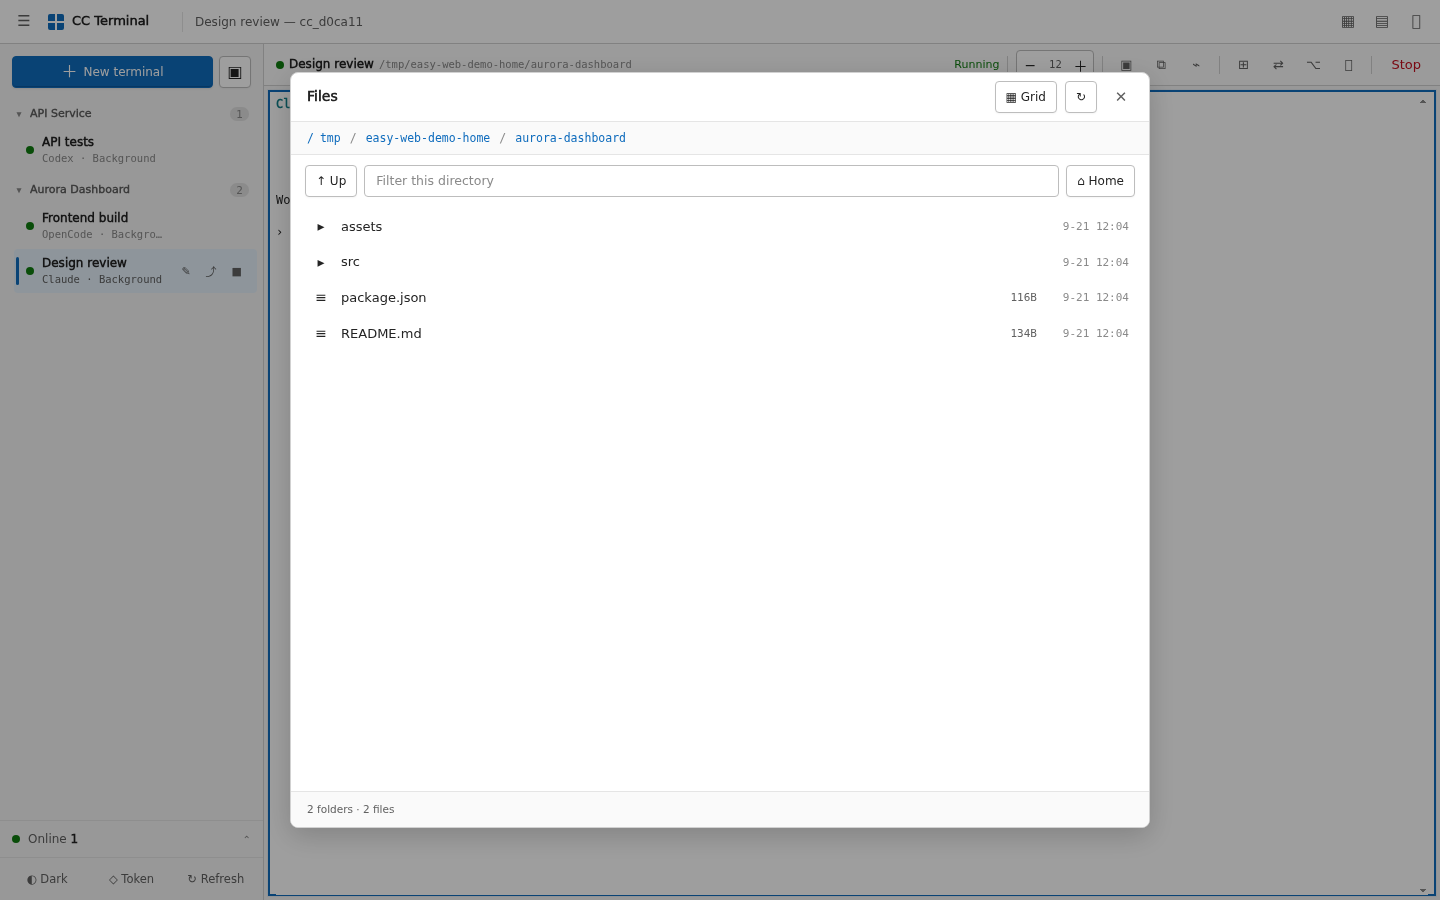
Task: Decrease terminal font size with minus
Action: [x=1030, y=65]
